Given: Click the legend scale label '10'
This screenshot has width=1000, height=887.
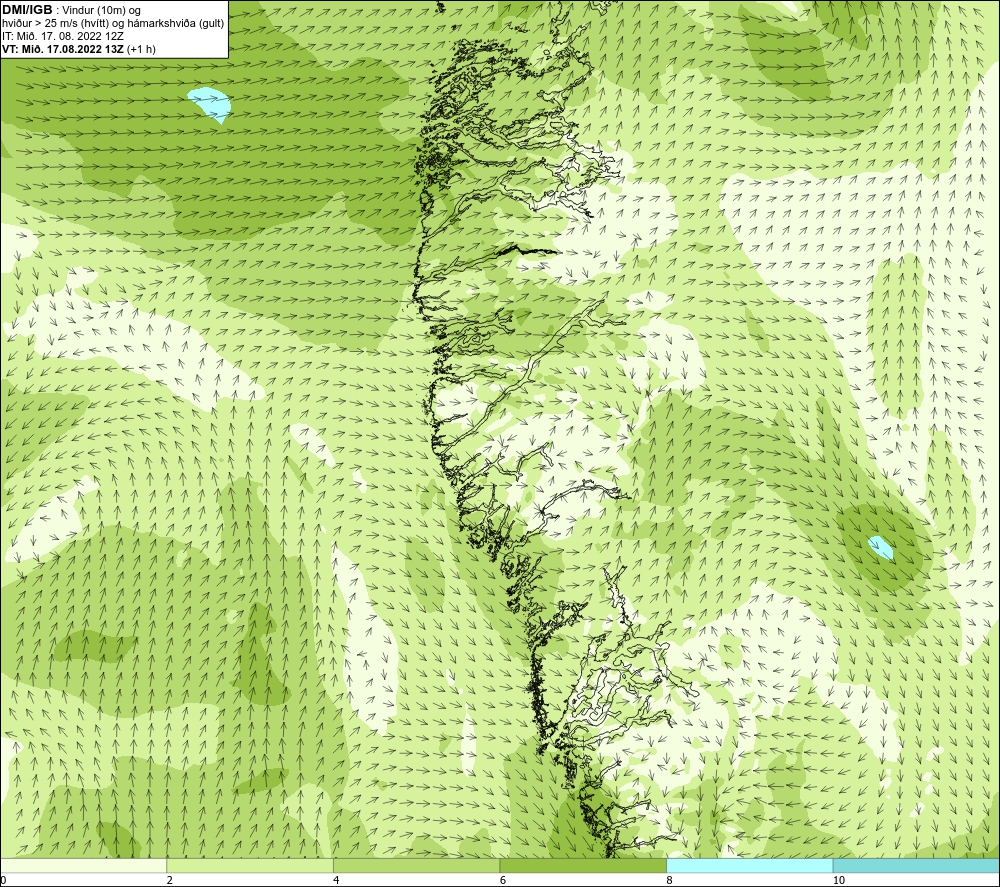Looking at the screenshot, I should [x=839, y=881].
